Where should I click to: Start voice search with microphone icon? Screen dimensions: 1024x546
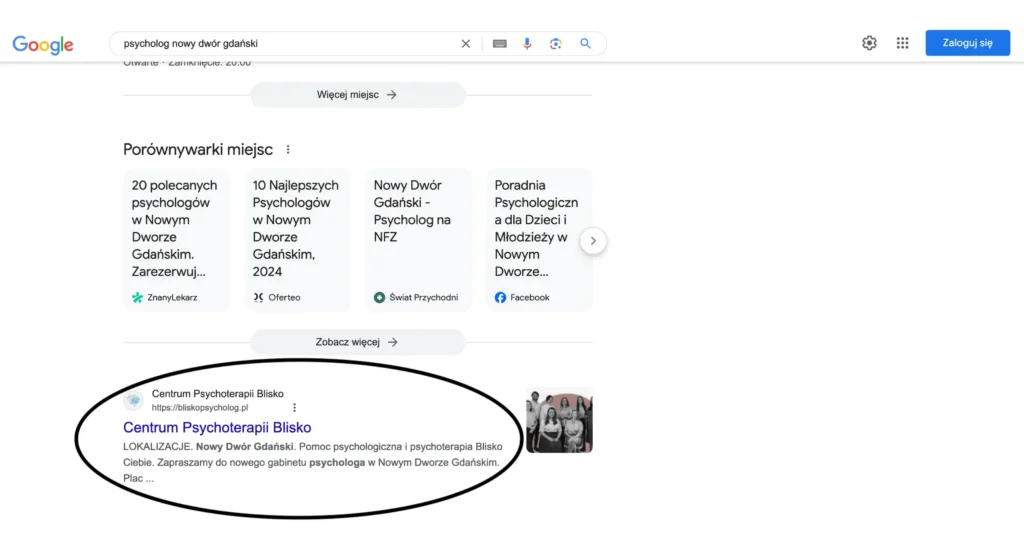[x=527, y=44]
